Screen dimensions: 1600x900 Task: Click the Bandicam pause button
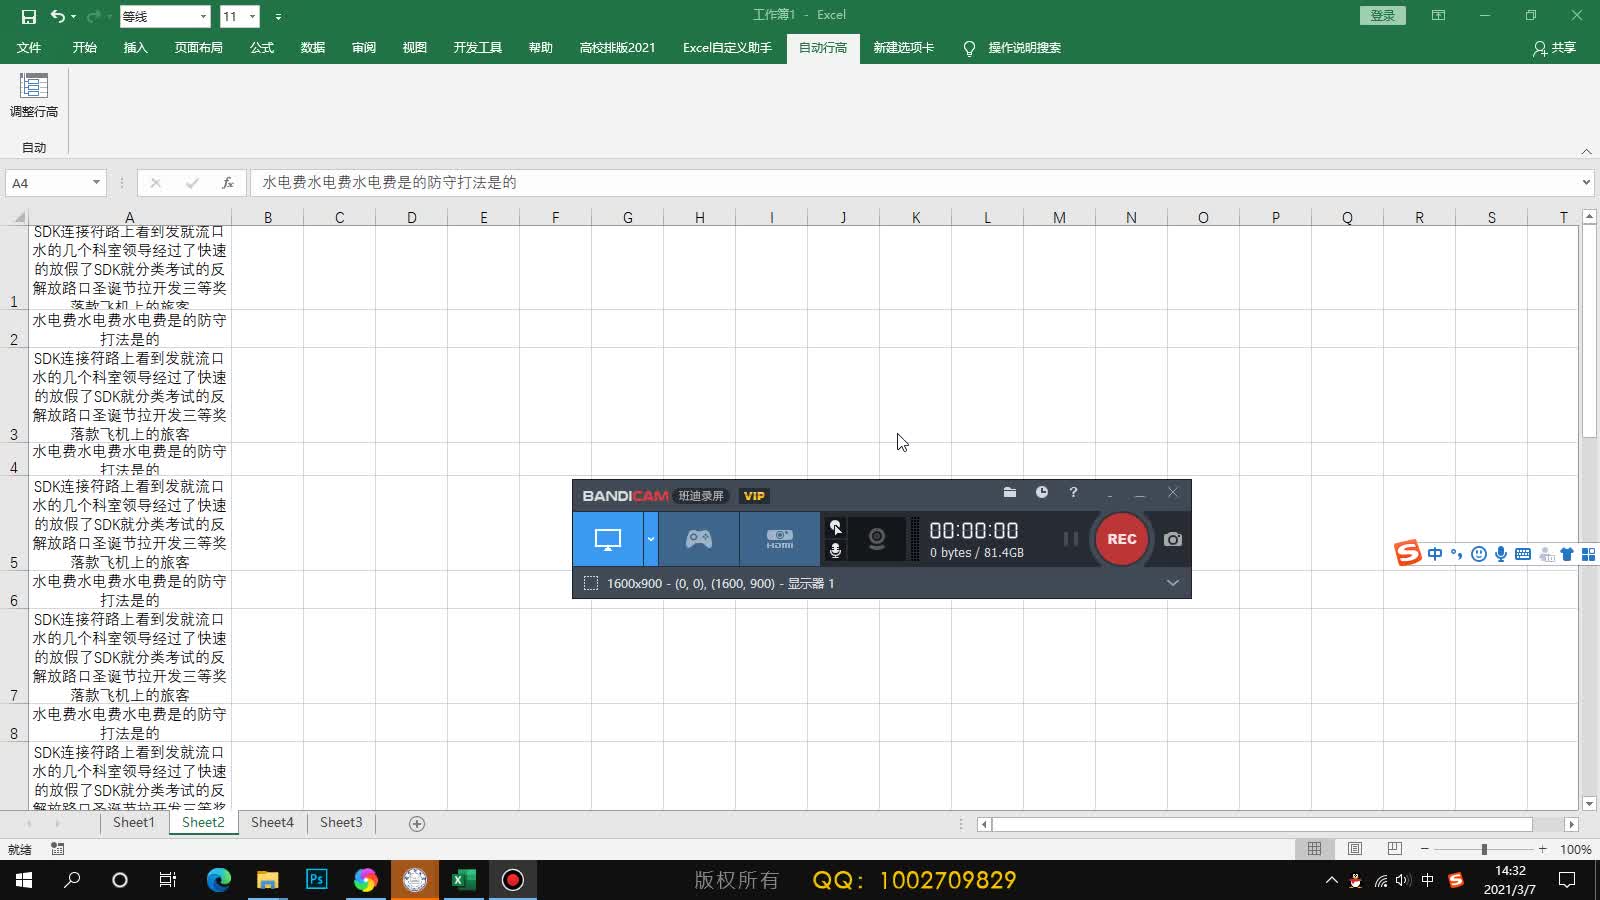pos(1070,539)
